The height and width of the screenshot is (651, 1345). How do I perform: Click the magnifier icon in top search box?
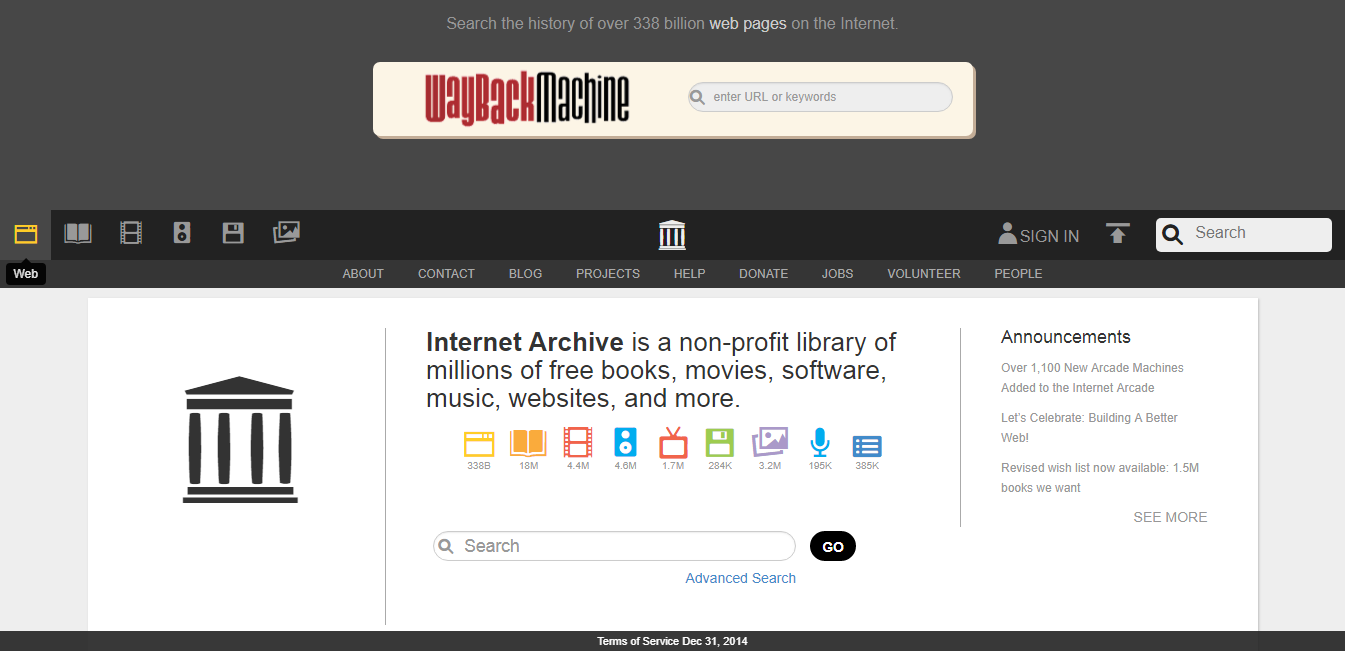[1173, 235]
